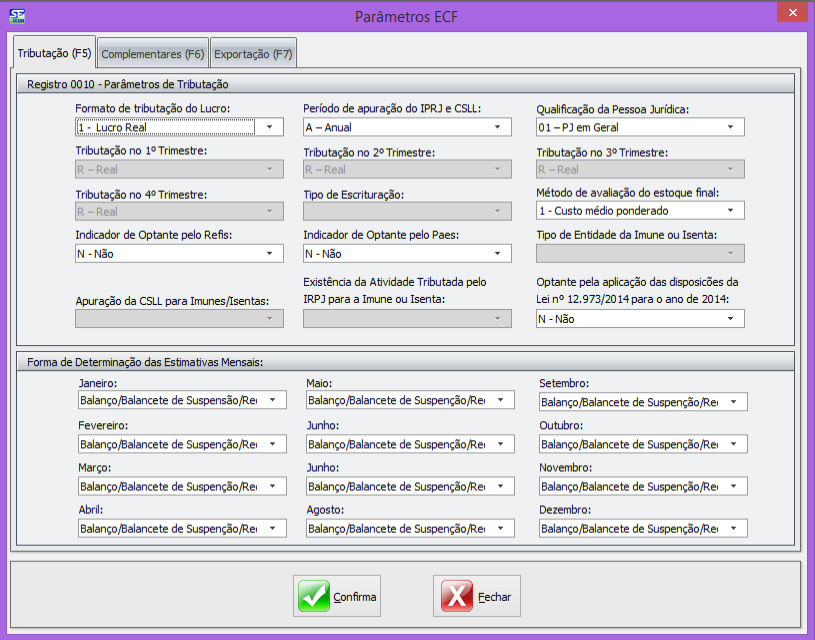Click the red X Fechar icon

tap(457, 596)
